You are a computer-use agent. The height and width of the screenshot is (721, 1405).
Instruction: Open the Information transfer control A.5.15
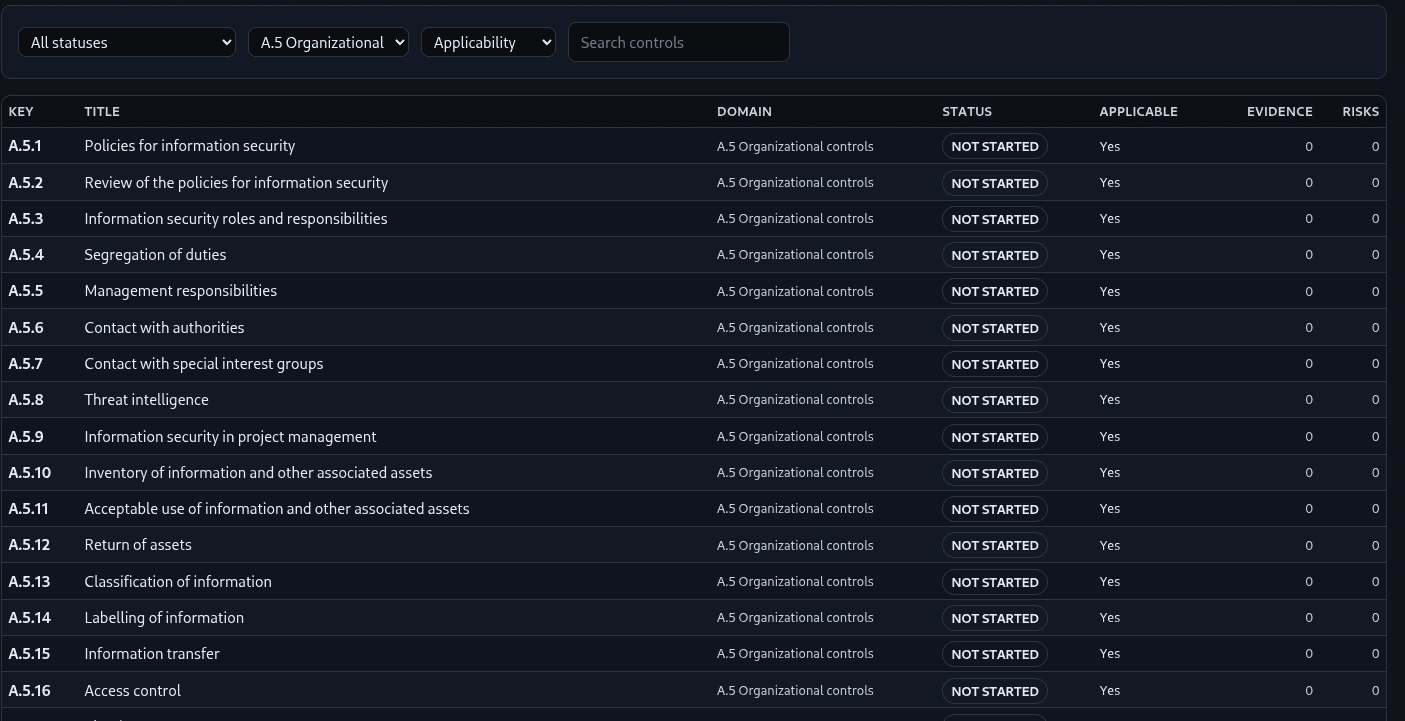coord(151,654)
